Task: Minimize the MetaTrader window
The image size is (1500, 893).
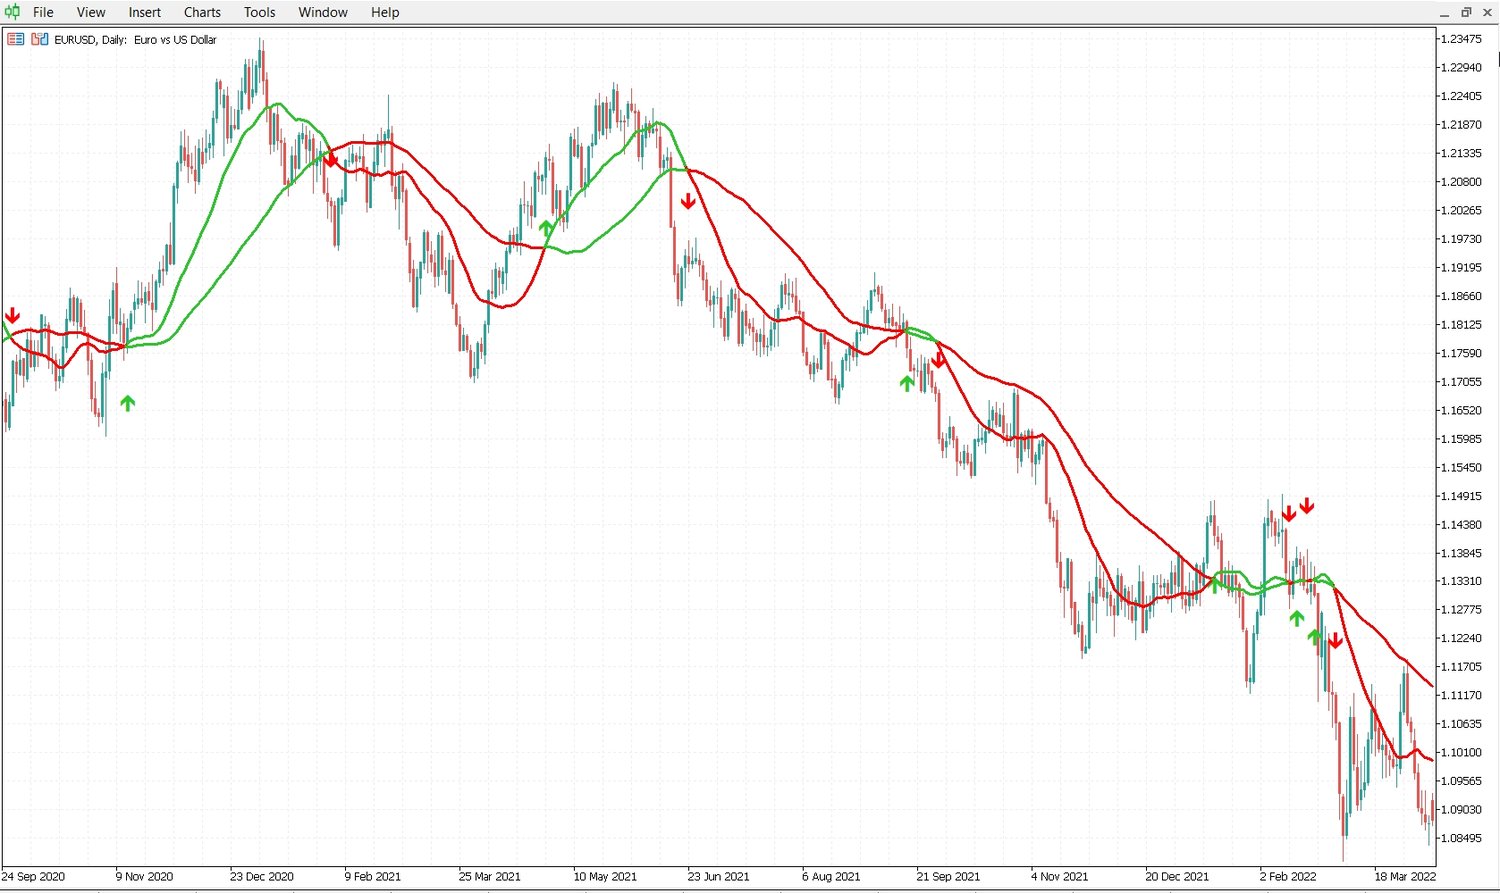Action: (1444, 12)
